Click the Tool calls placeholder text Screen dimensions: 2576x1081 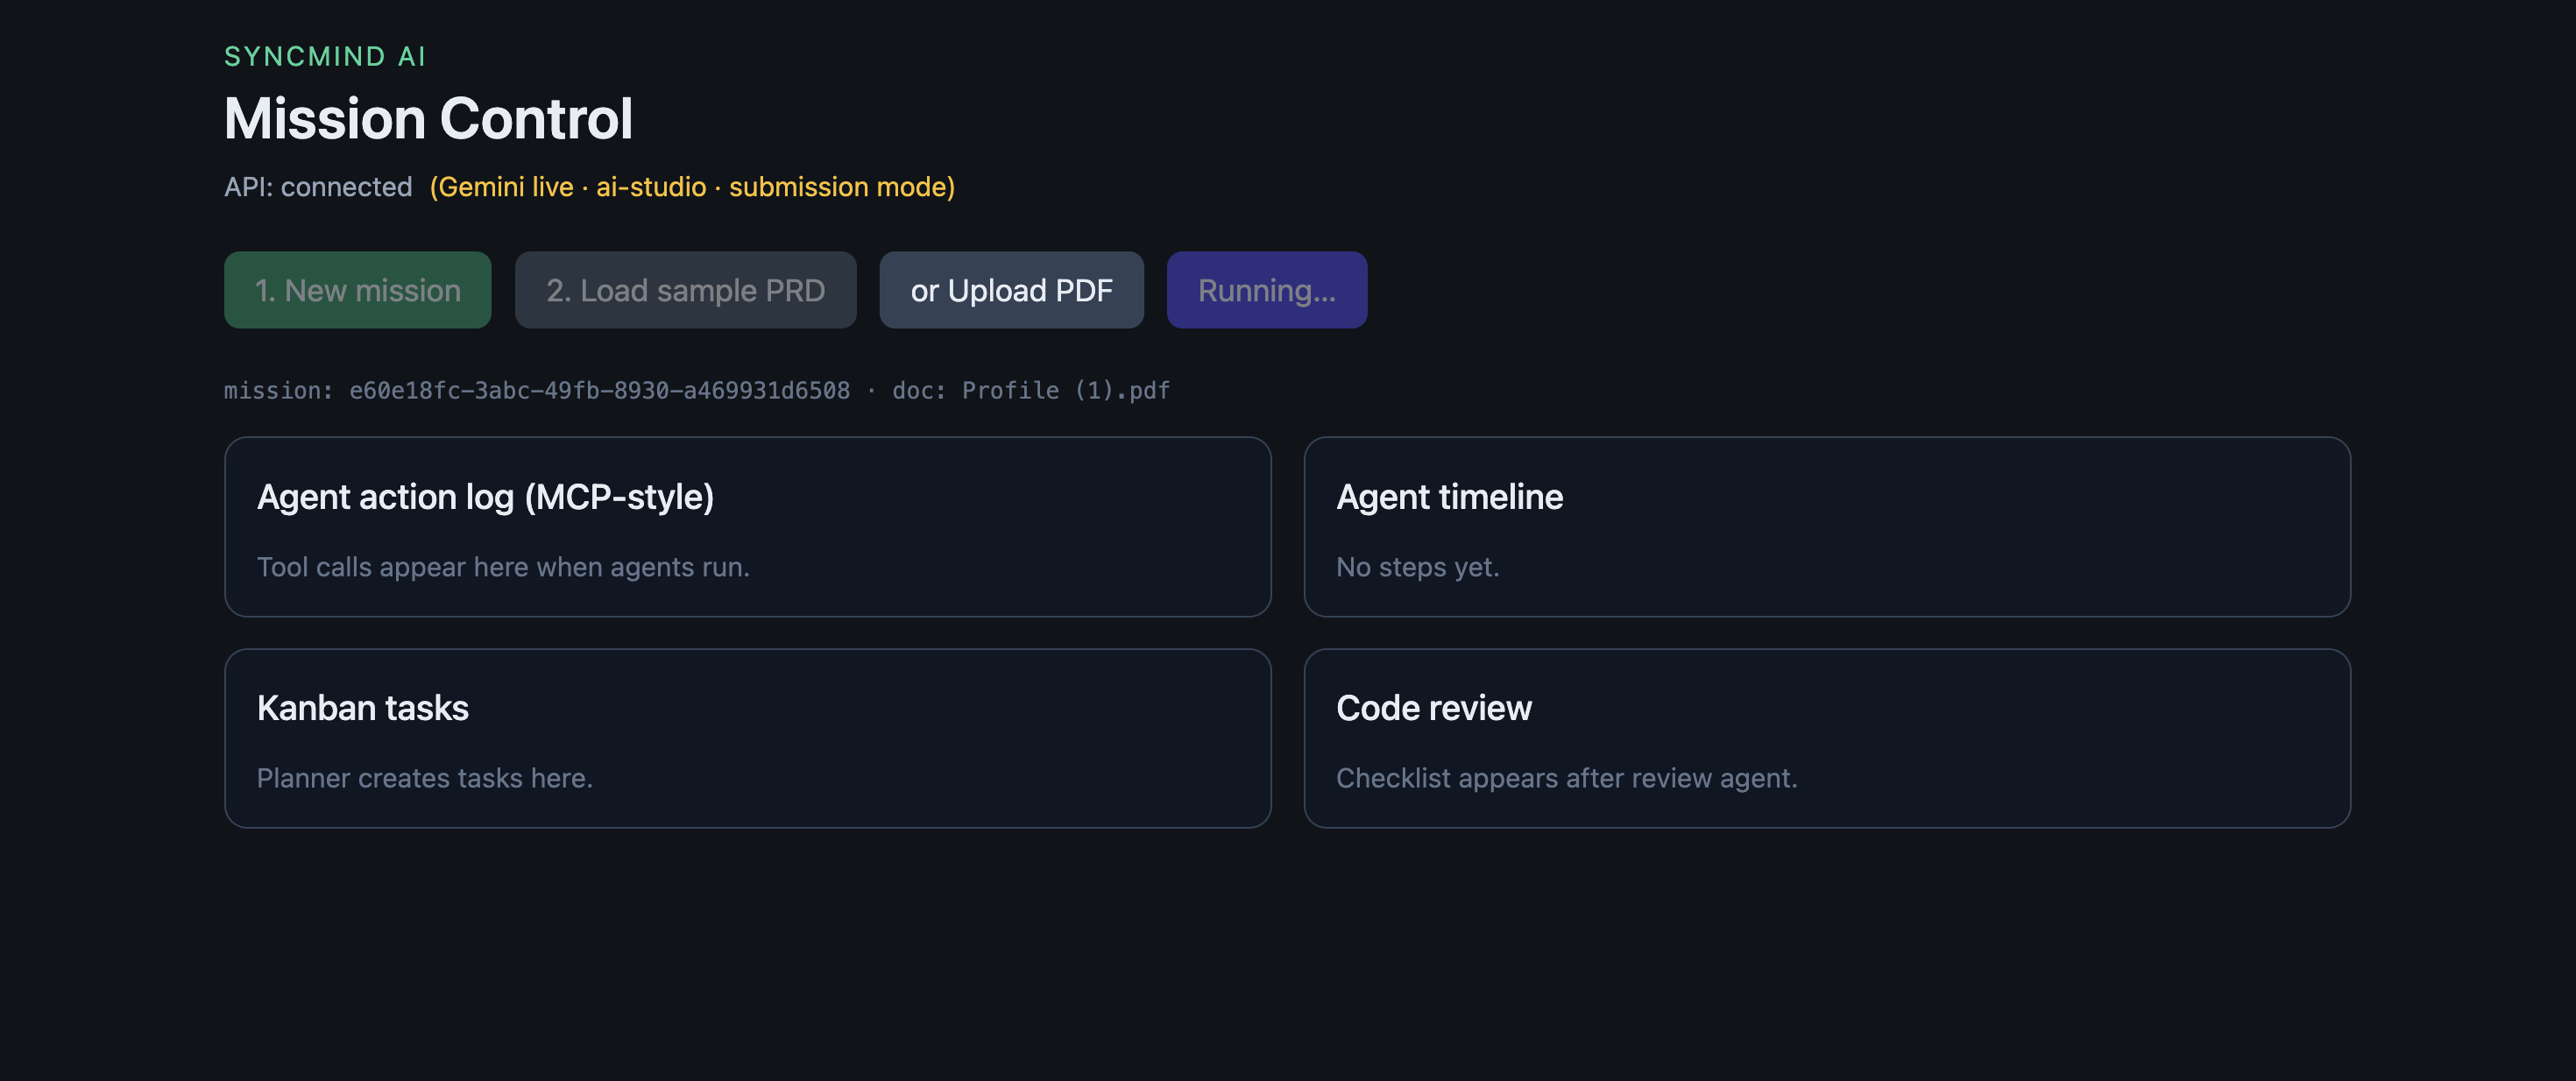pos(503,567)
